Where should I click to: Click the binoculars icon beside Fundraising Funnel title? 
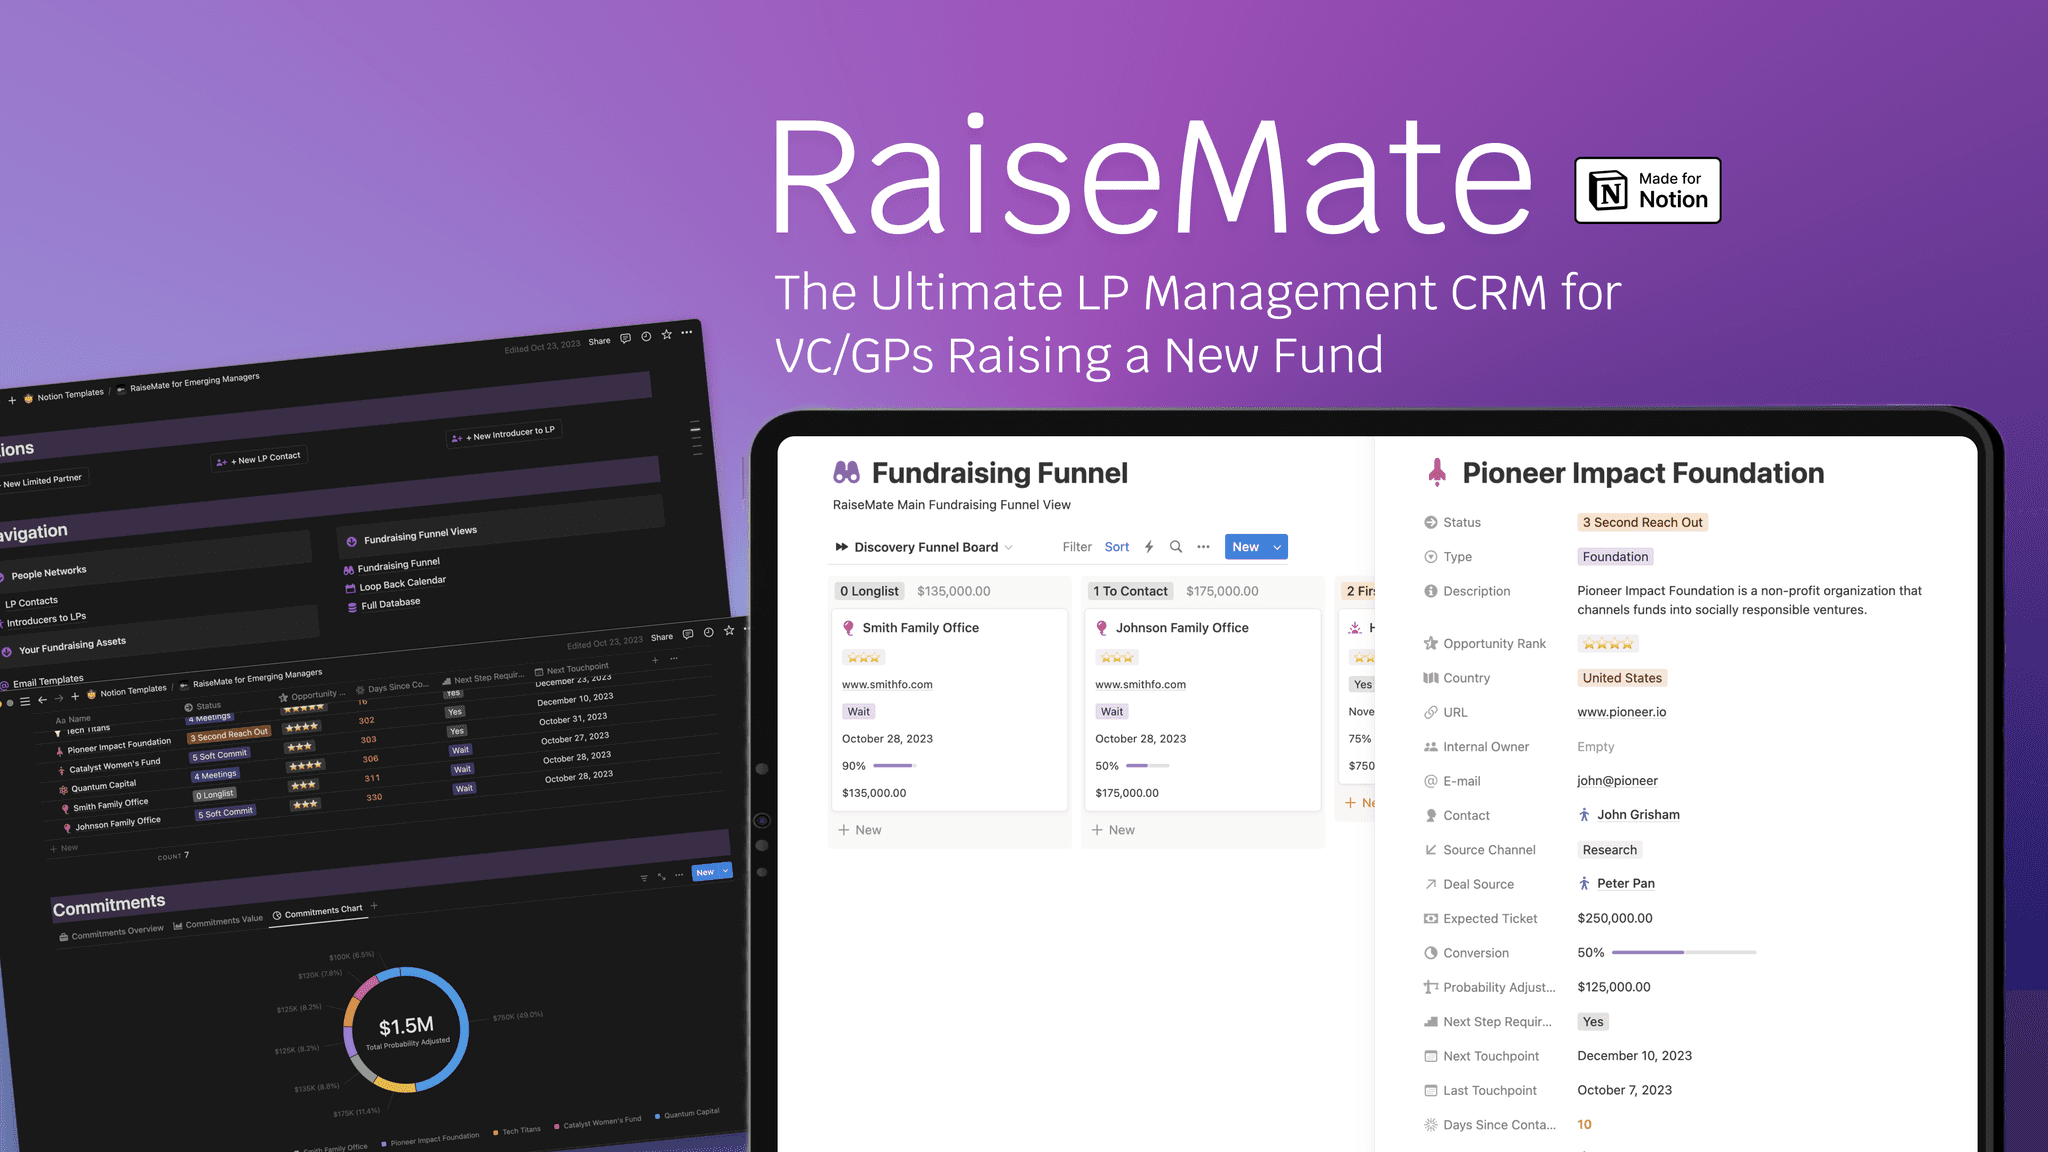(846, 472)
